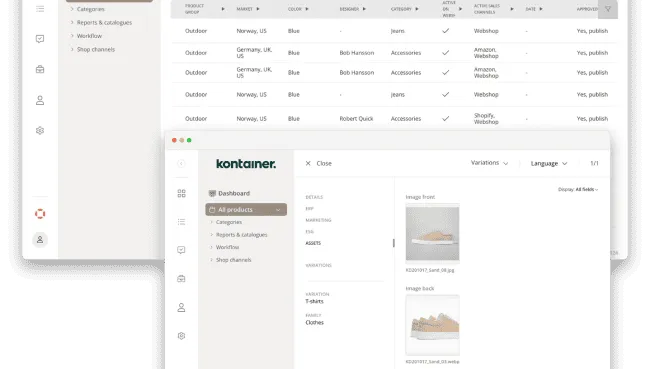Image resolution: width=650 pixels, height=369 pixels.
Task: Open the settings gear in back window sidebar
Action: pyautogui.click(x=40, y=131)
